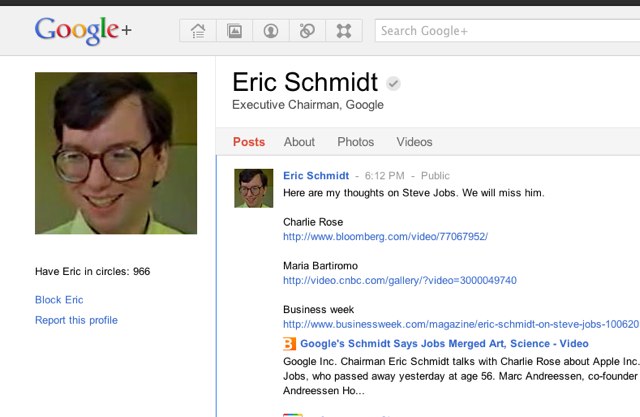The width and height of the screenshot is (640, 417).
Task: Switch to the About tab
Action: pos(299,142)
